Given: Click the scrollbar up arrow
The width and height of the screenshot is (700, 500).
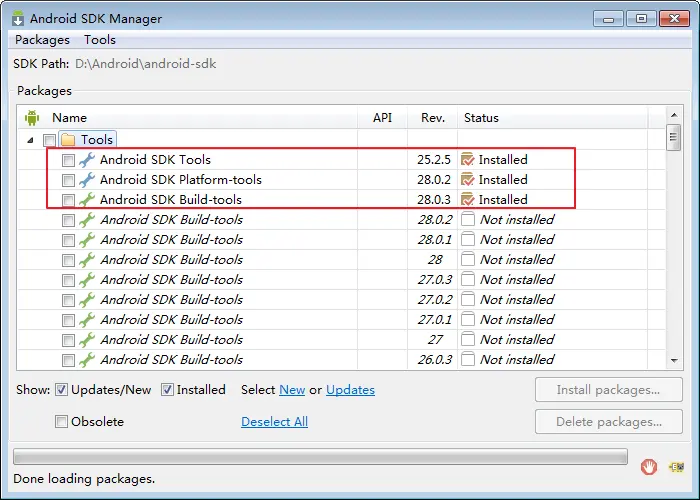Looking at the screenshot, I should pyautogui.click(x=674, y=115).
